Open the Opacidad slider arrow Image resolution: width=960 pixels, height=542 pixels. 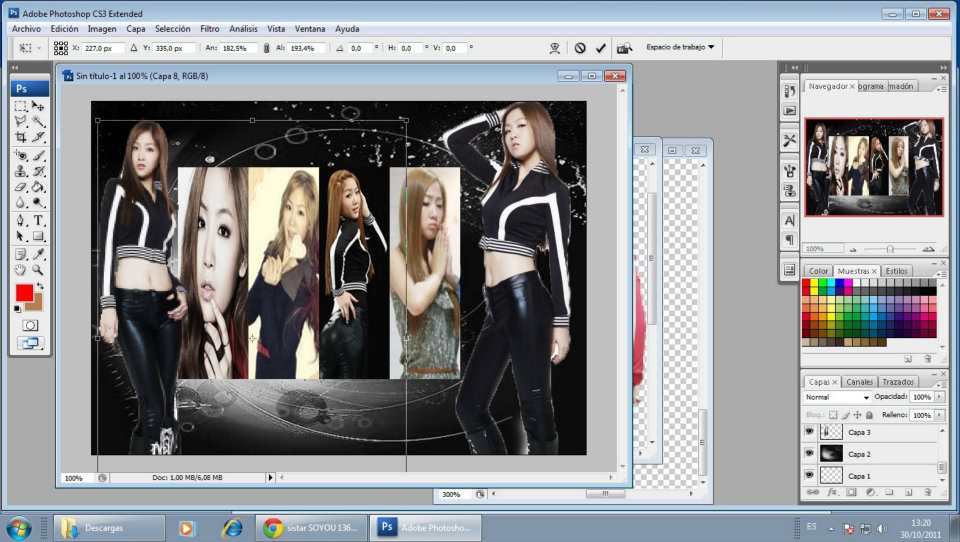[x=940, y=397]
